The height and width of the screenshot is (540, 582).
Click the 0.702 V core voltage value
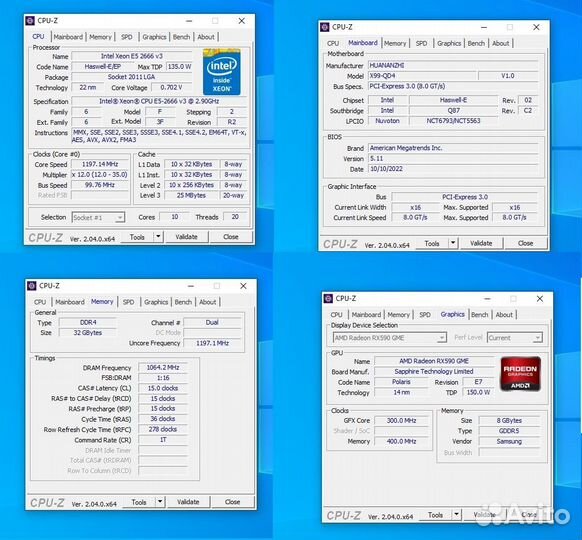171,87
